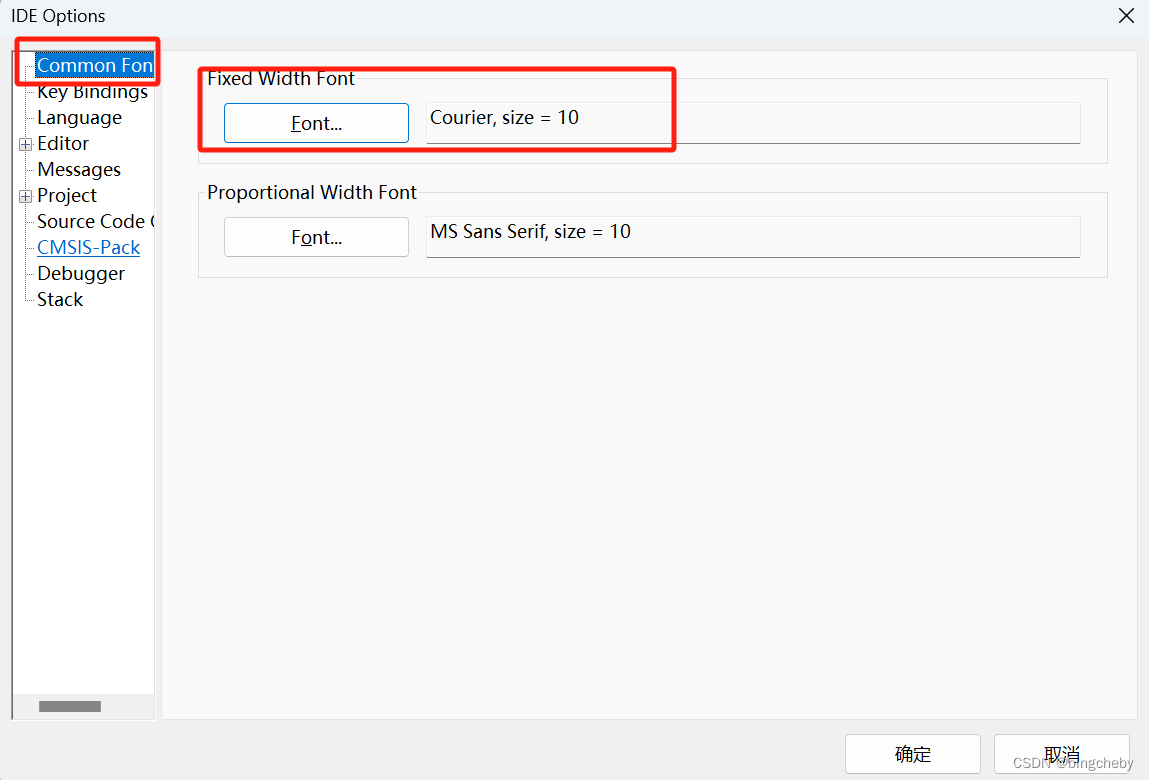The width and height of the screenshot is (1149, 780).
Task: Open the Messages category
Action: tap(79, 169)
